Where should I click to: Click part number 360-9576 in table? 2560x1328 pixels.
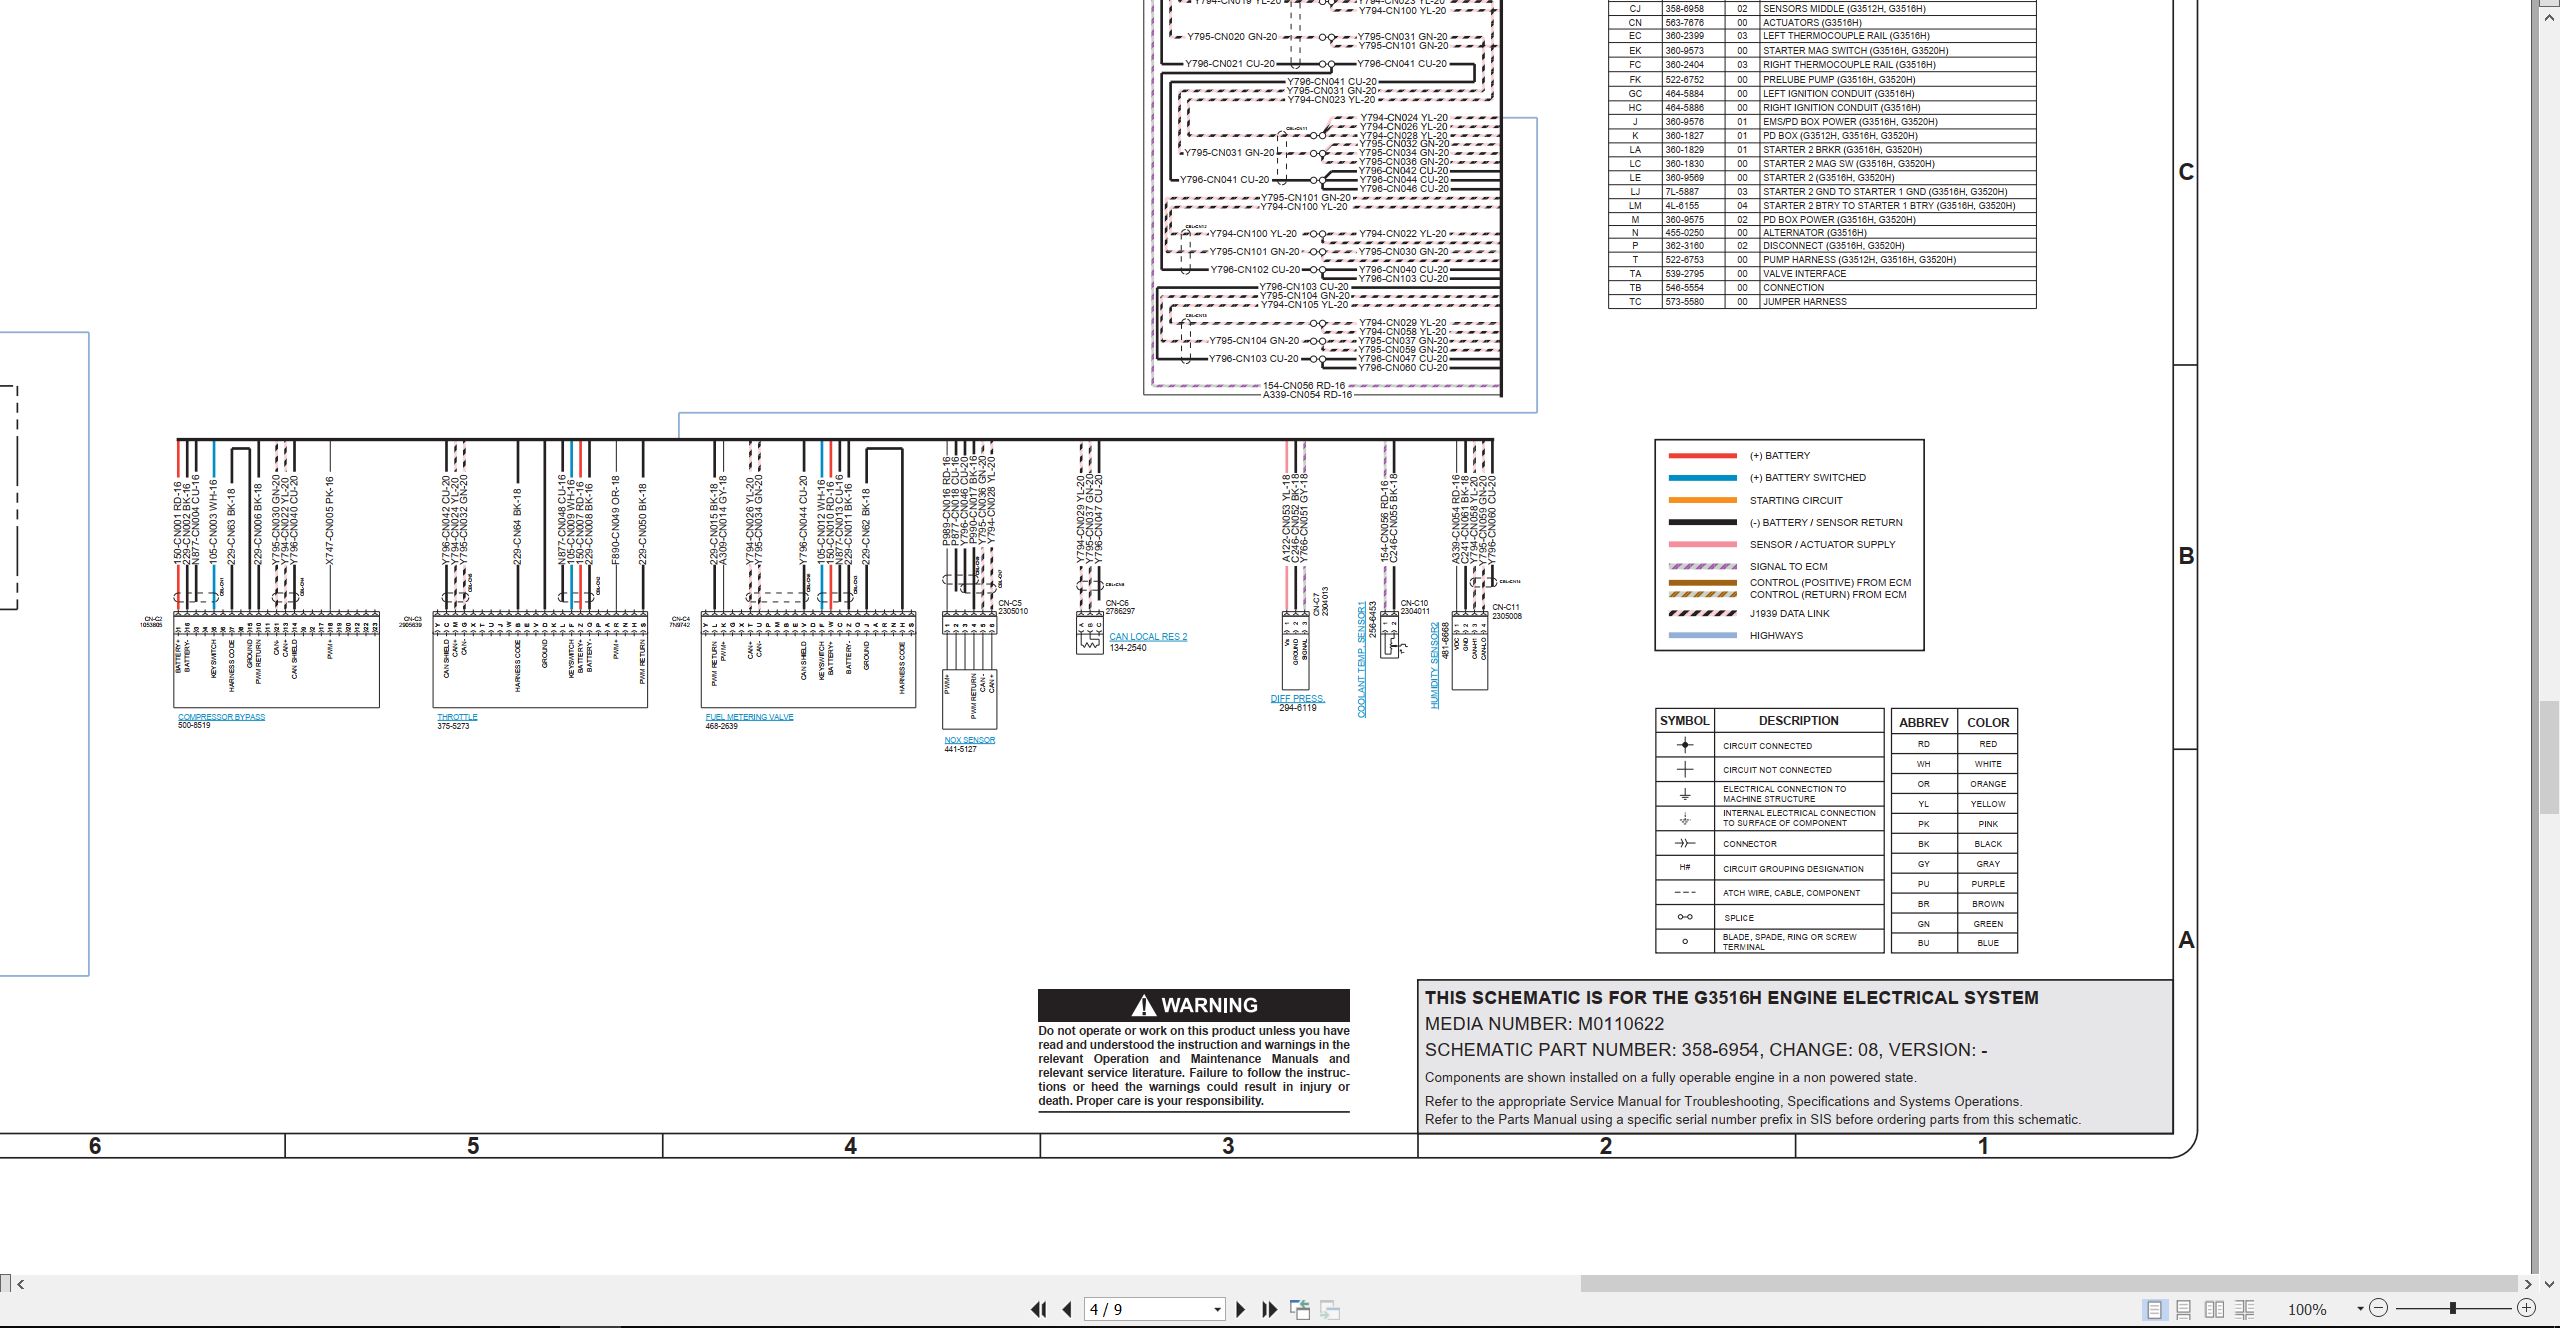1684,122
